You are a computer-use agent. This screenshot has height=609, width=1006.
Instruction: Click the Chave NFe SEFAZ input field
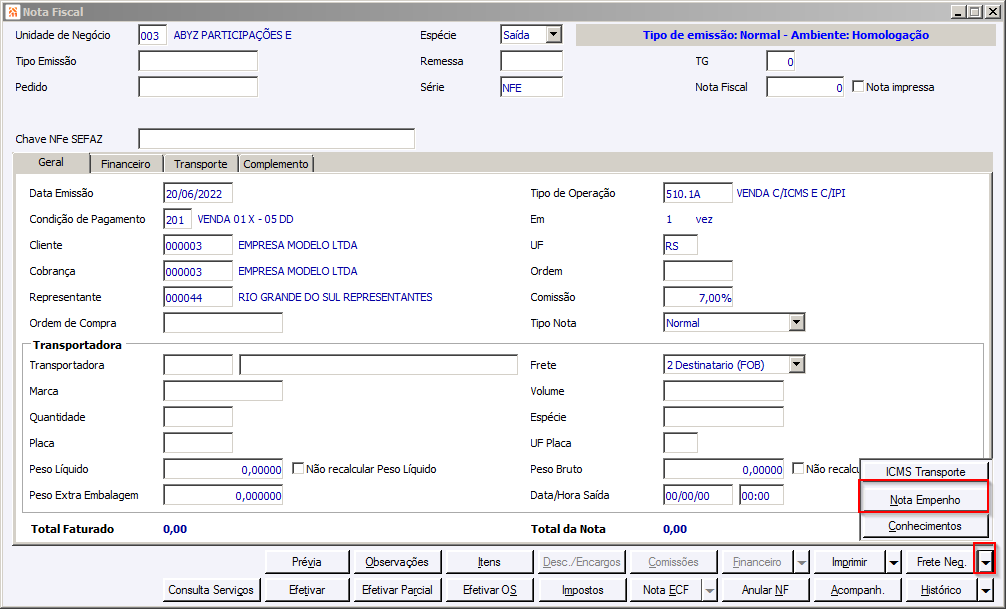click(x=277, y=139)
